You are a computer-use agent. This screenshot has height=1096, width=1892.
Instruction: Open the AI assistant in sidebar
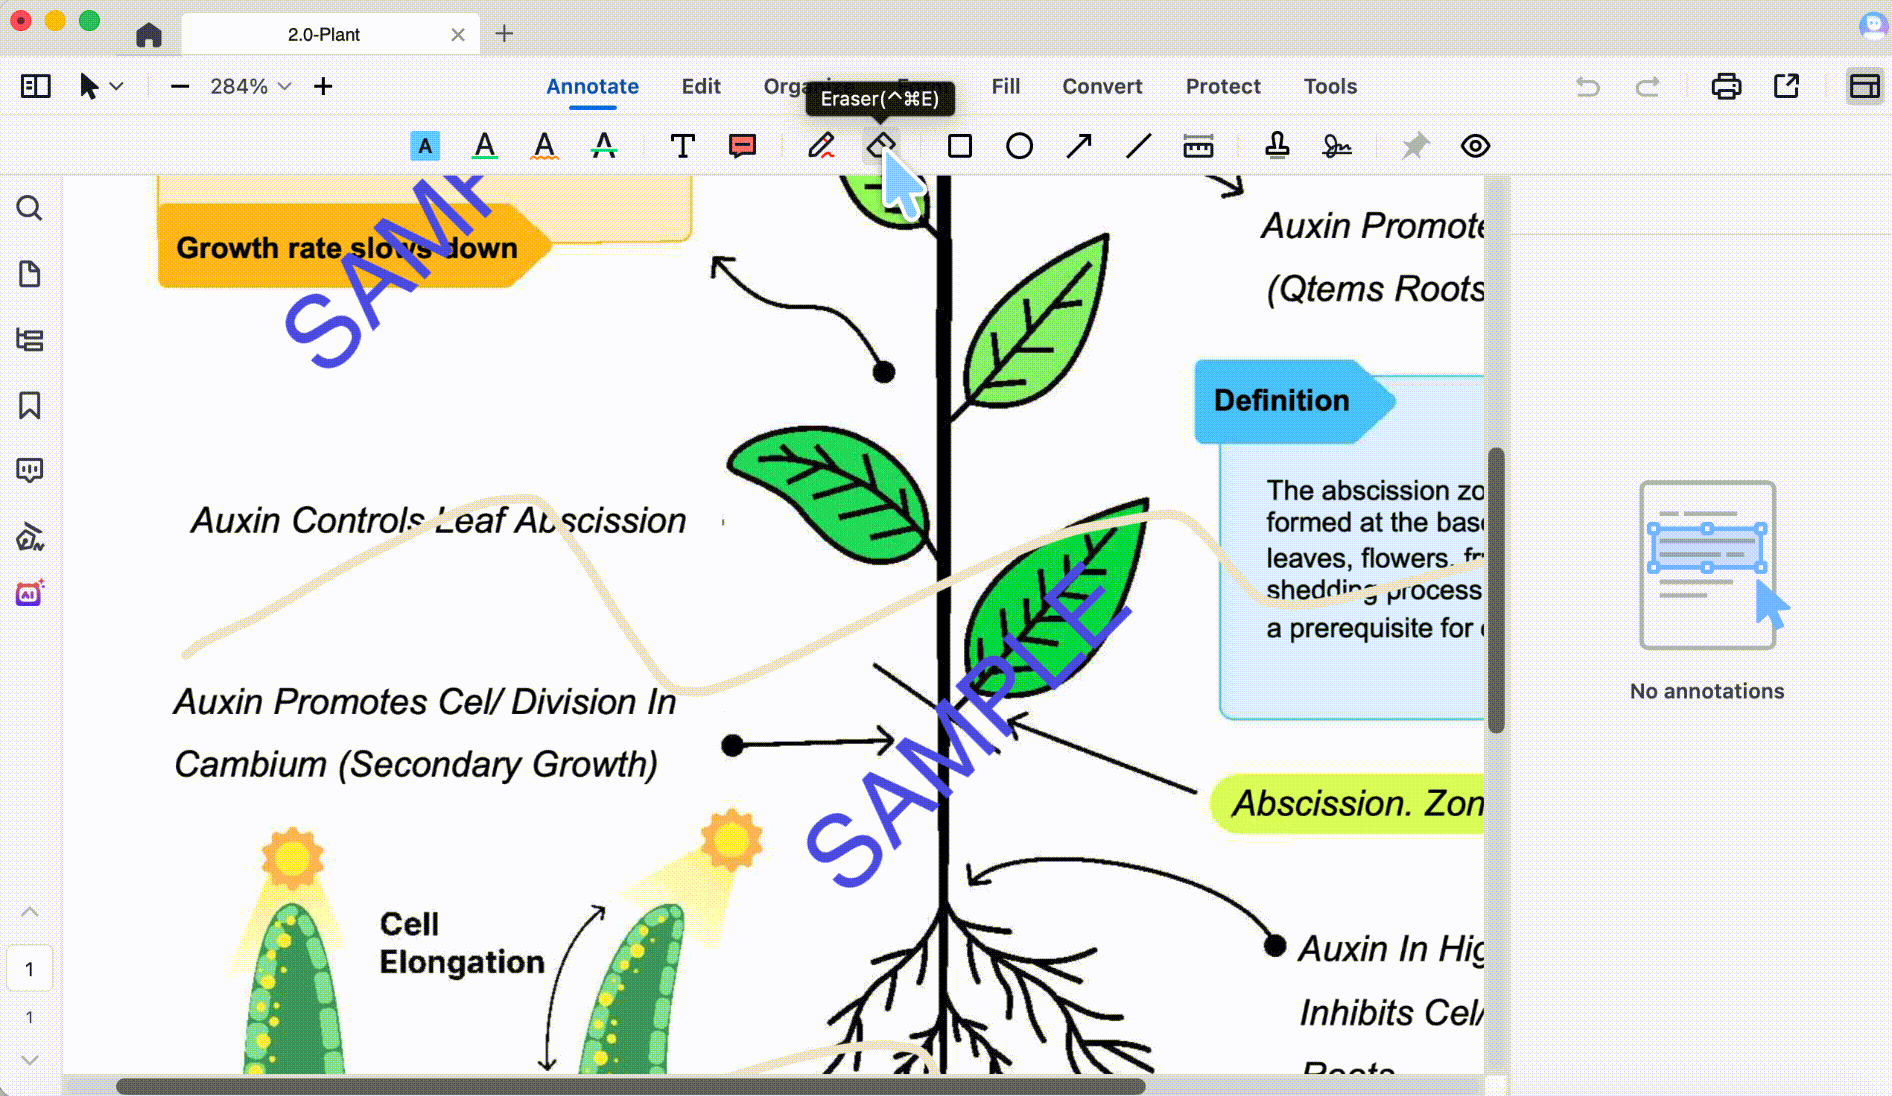[30, 594]
